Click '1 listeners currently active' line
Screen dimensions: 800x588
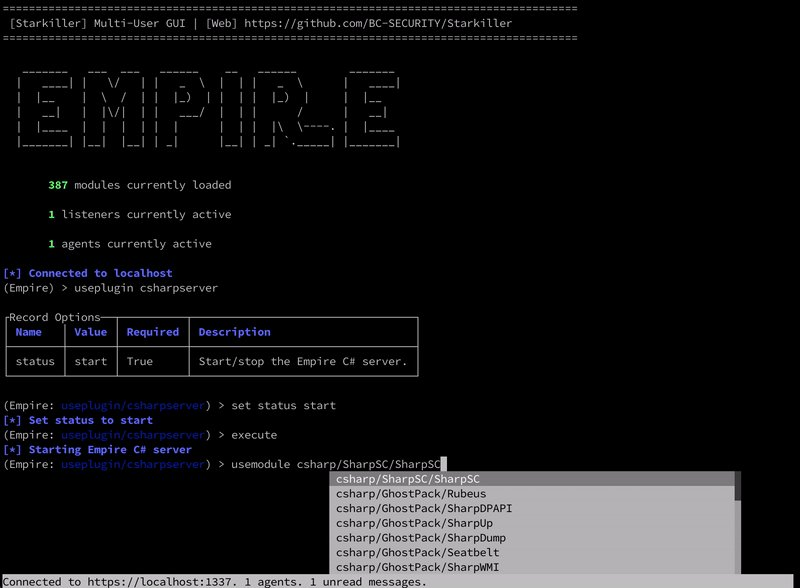[140, 214]
